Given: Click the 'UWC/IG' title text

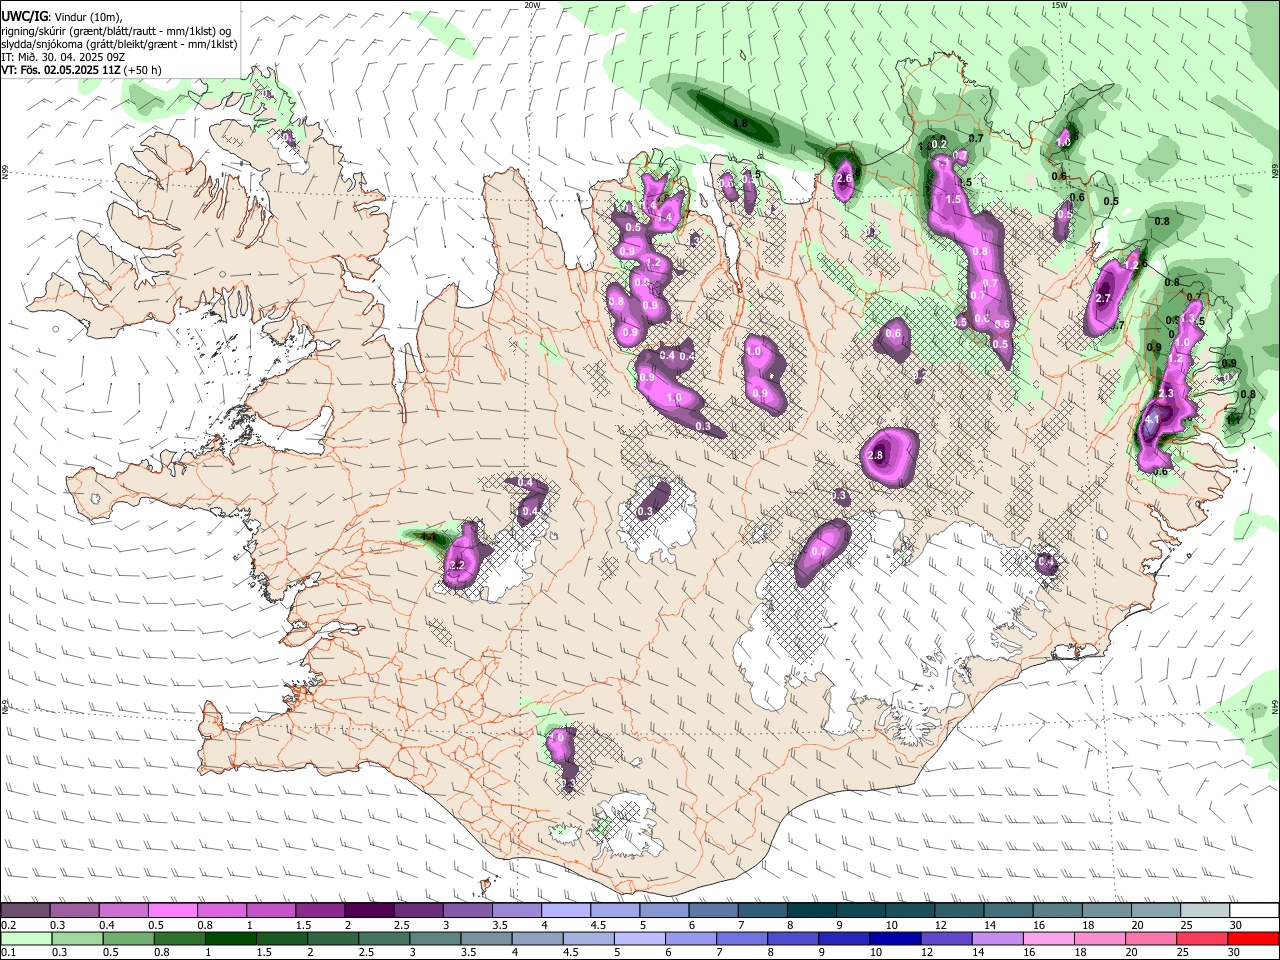Looking at the screenshot, I should point(24,15).
